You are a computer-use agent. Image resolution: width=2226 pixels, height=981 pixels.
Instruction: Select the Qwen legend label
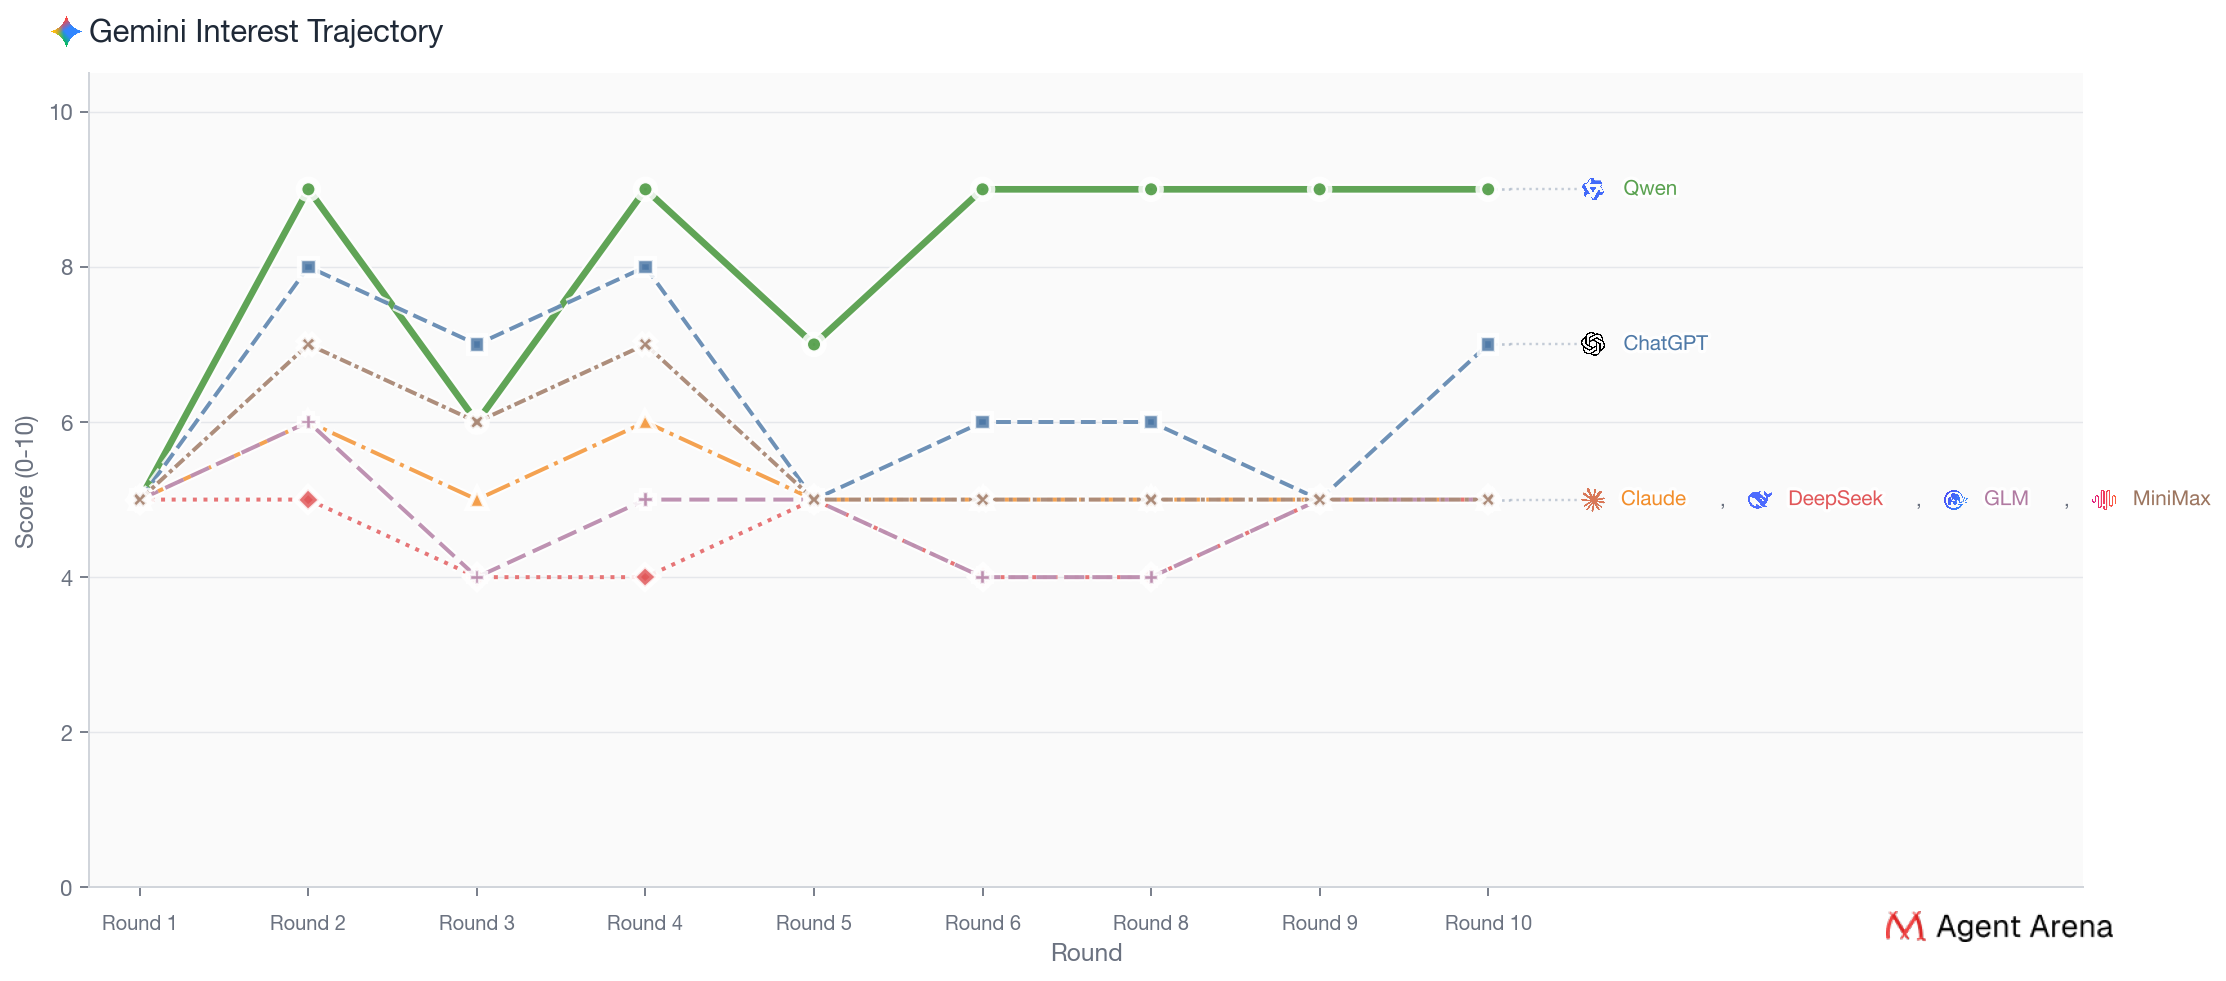(x=1649, y=189)
